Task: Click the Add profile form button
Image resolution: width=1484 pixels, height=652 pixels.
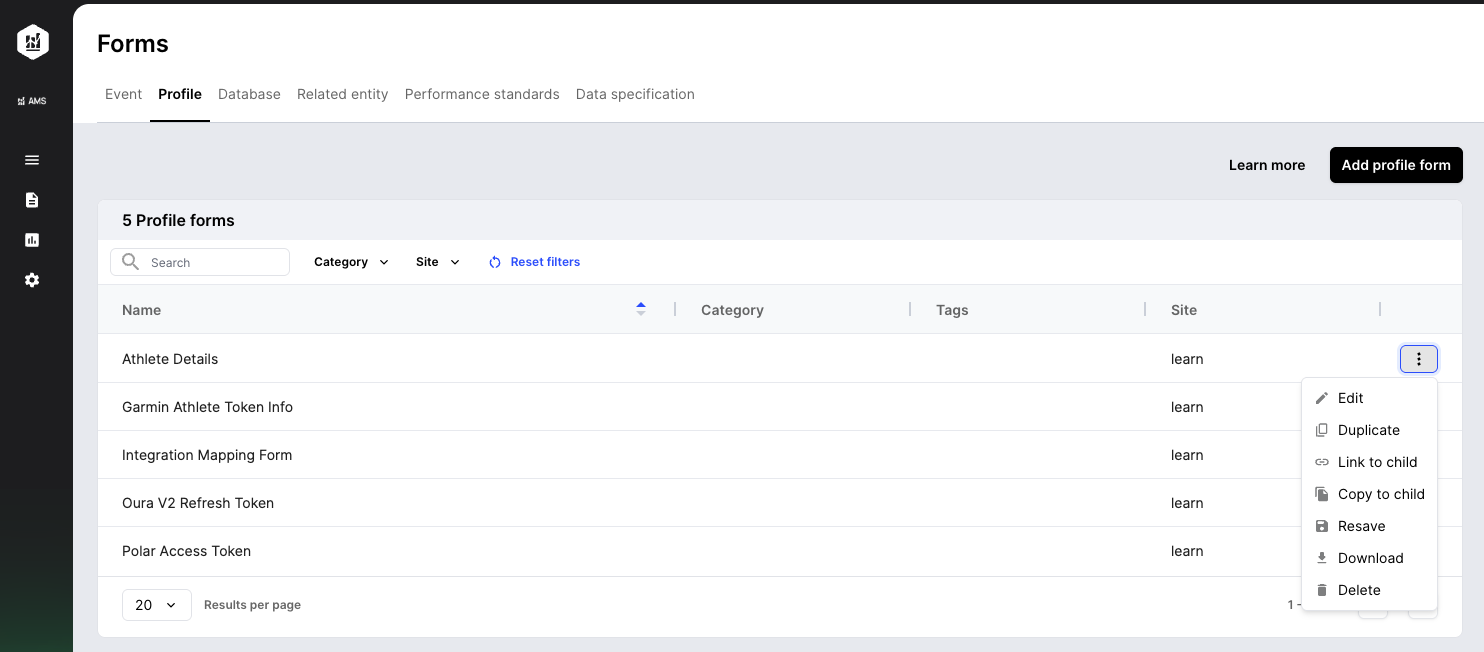Action: [x=1396, y=165]
